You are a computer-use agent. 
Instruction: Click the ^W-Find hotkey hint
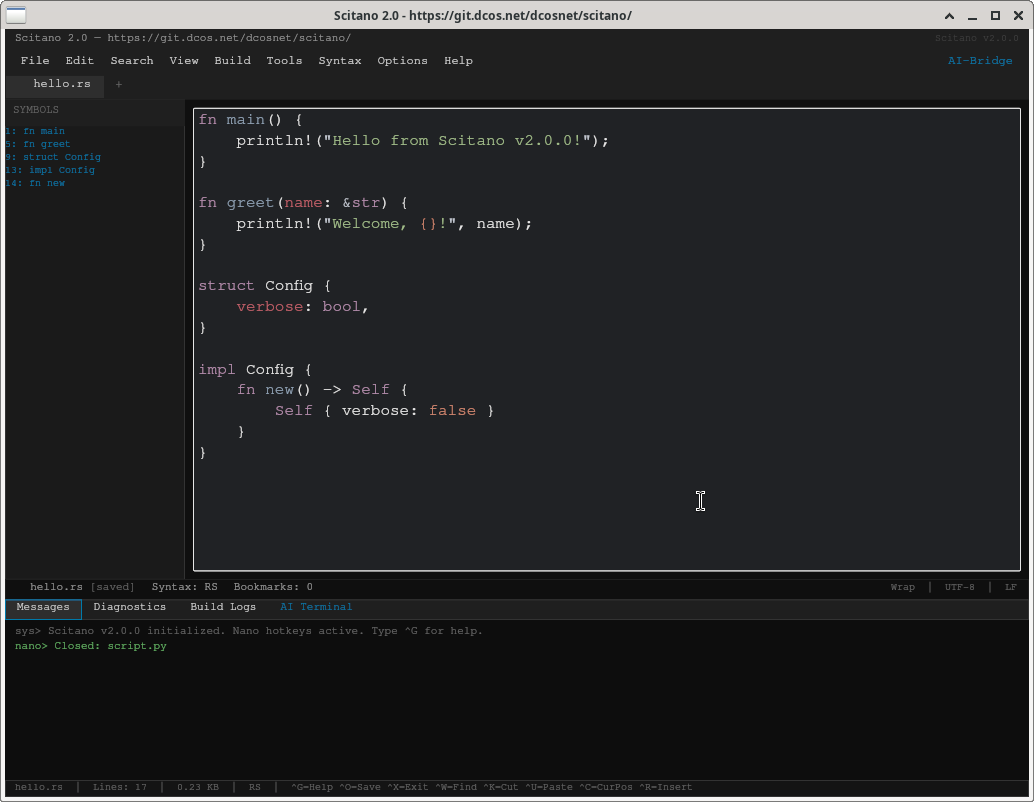coord(456,787)
